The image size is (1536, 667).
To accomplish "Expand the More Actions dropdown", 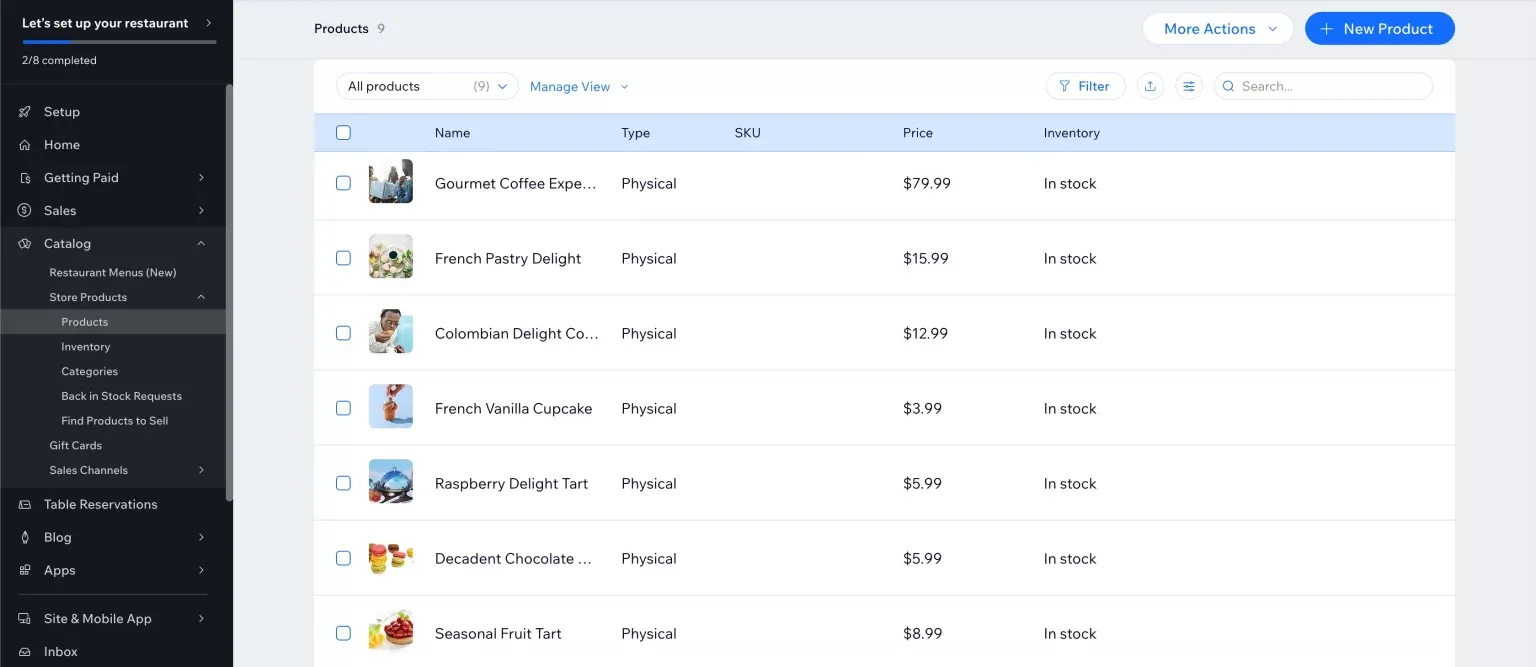I will pos(1217,28).
